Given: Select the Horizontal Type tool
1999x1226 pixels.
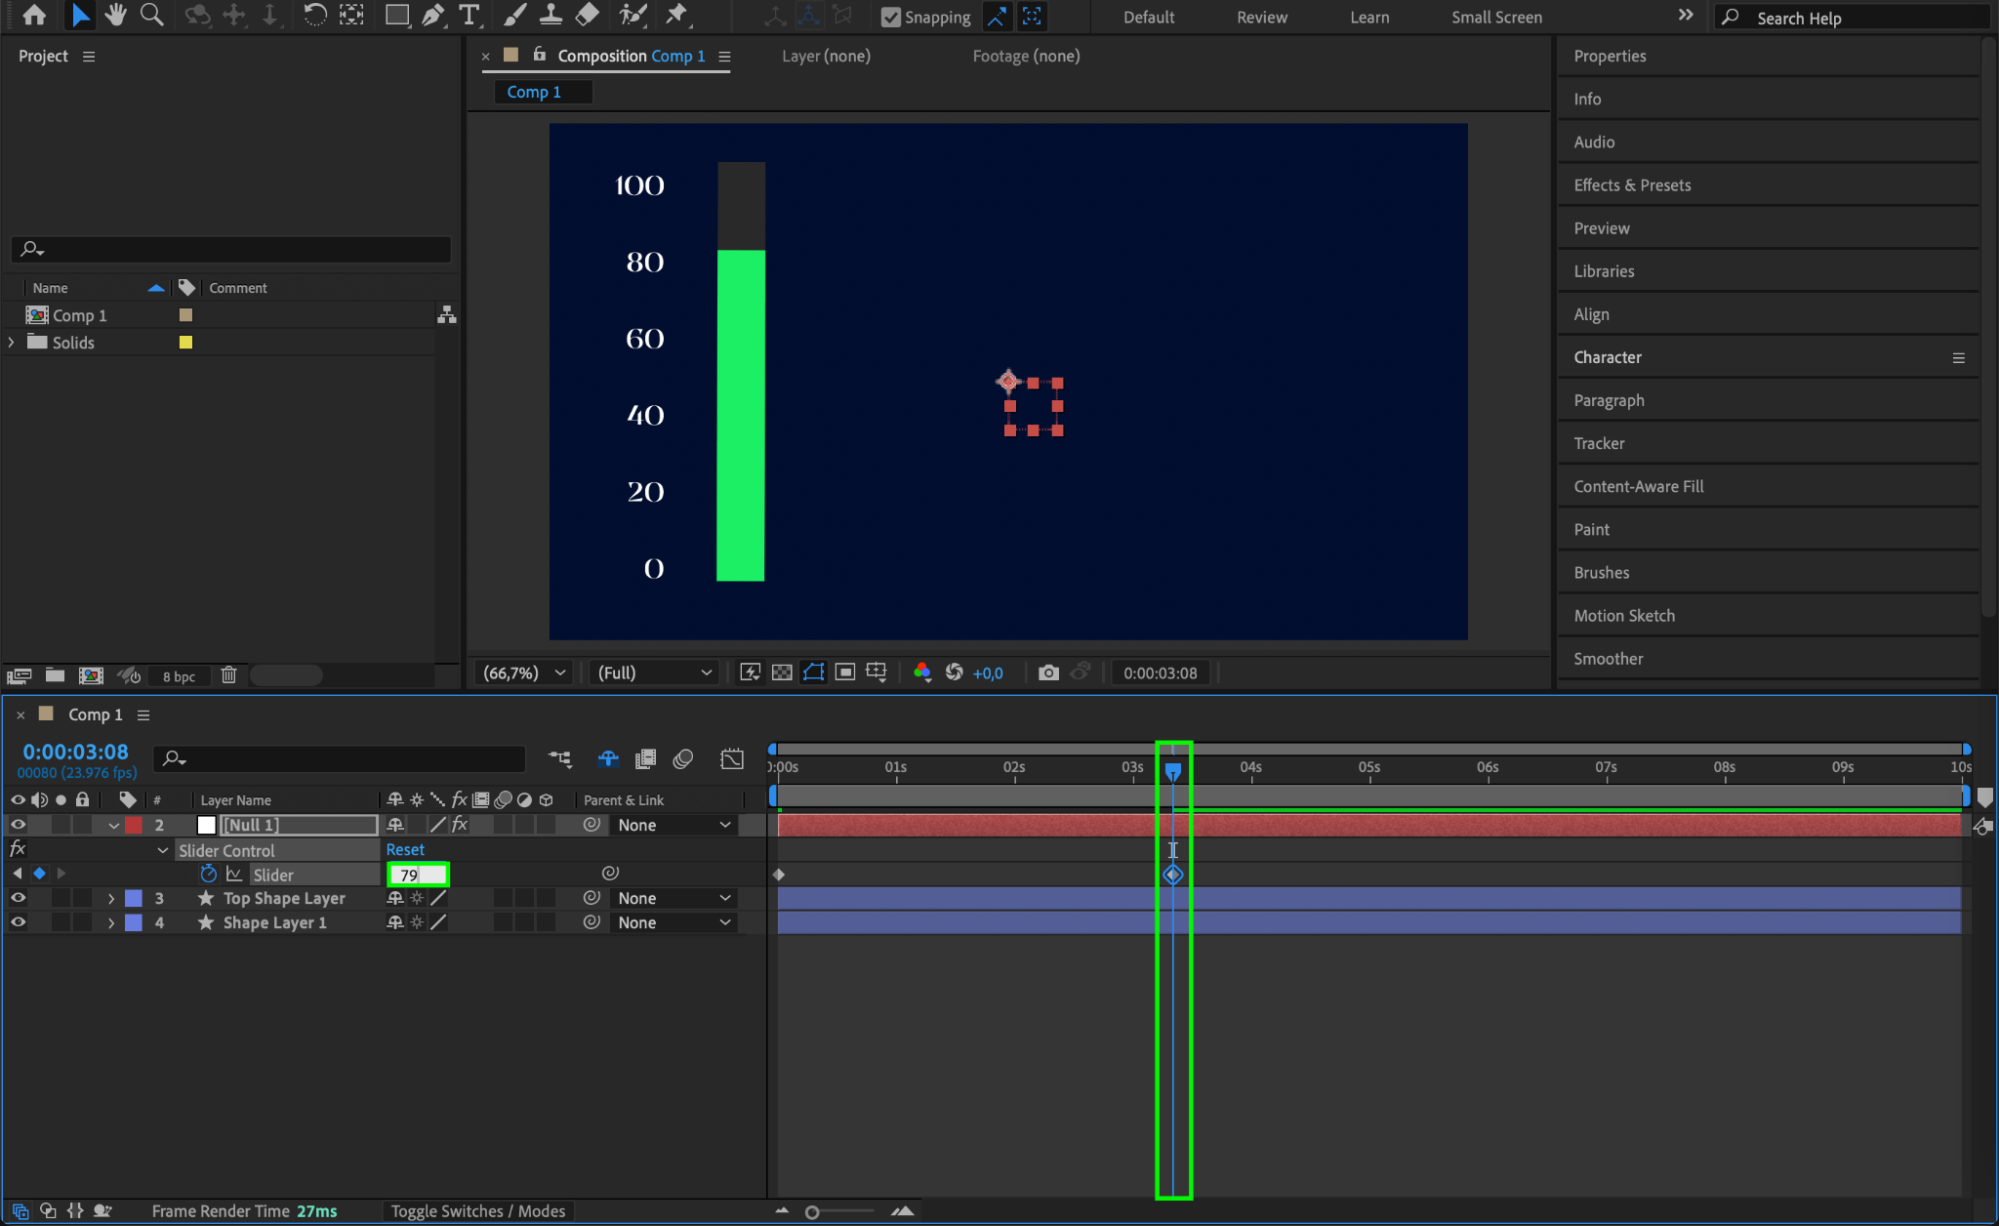Looking at the screenshot, I should tap(468, 15).
